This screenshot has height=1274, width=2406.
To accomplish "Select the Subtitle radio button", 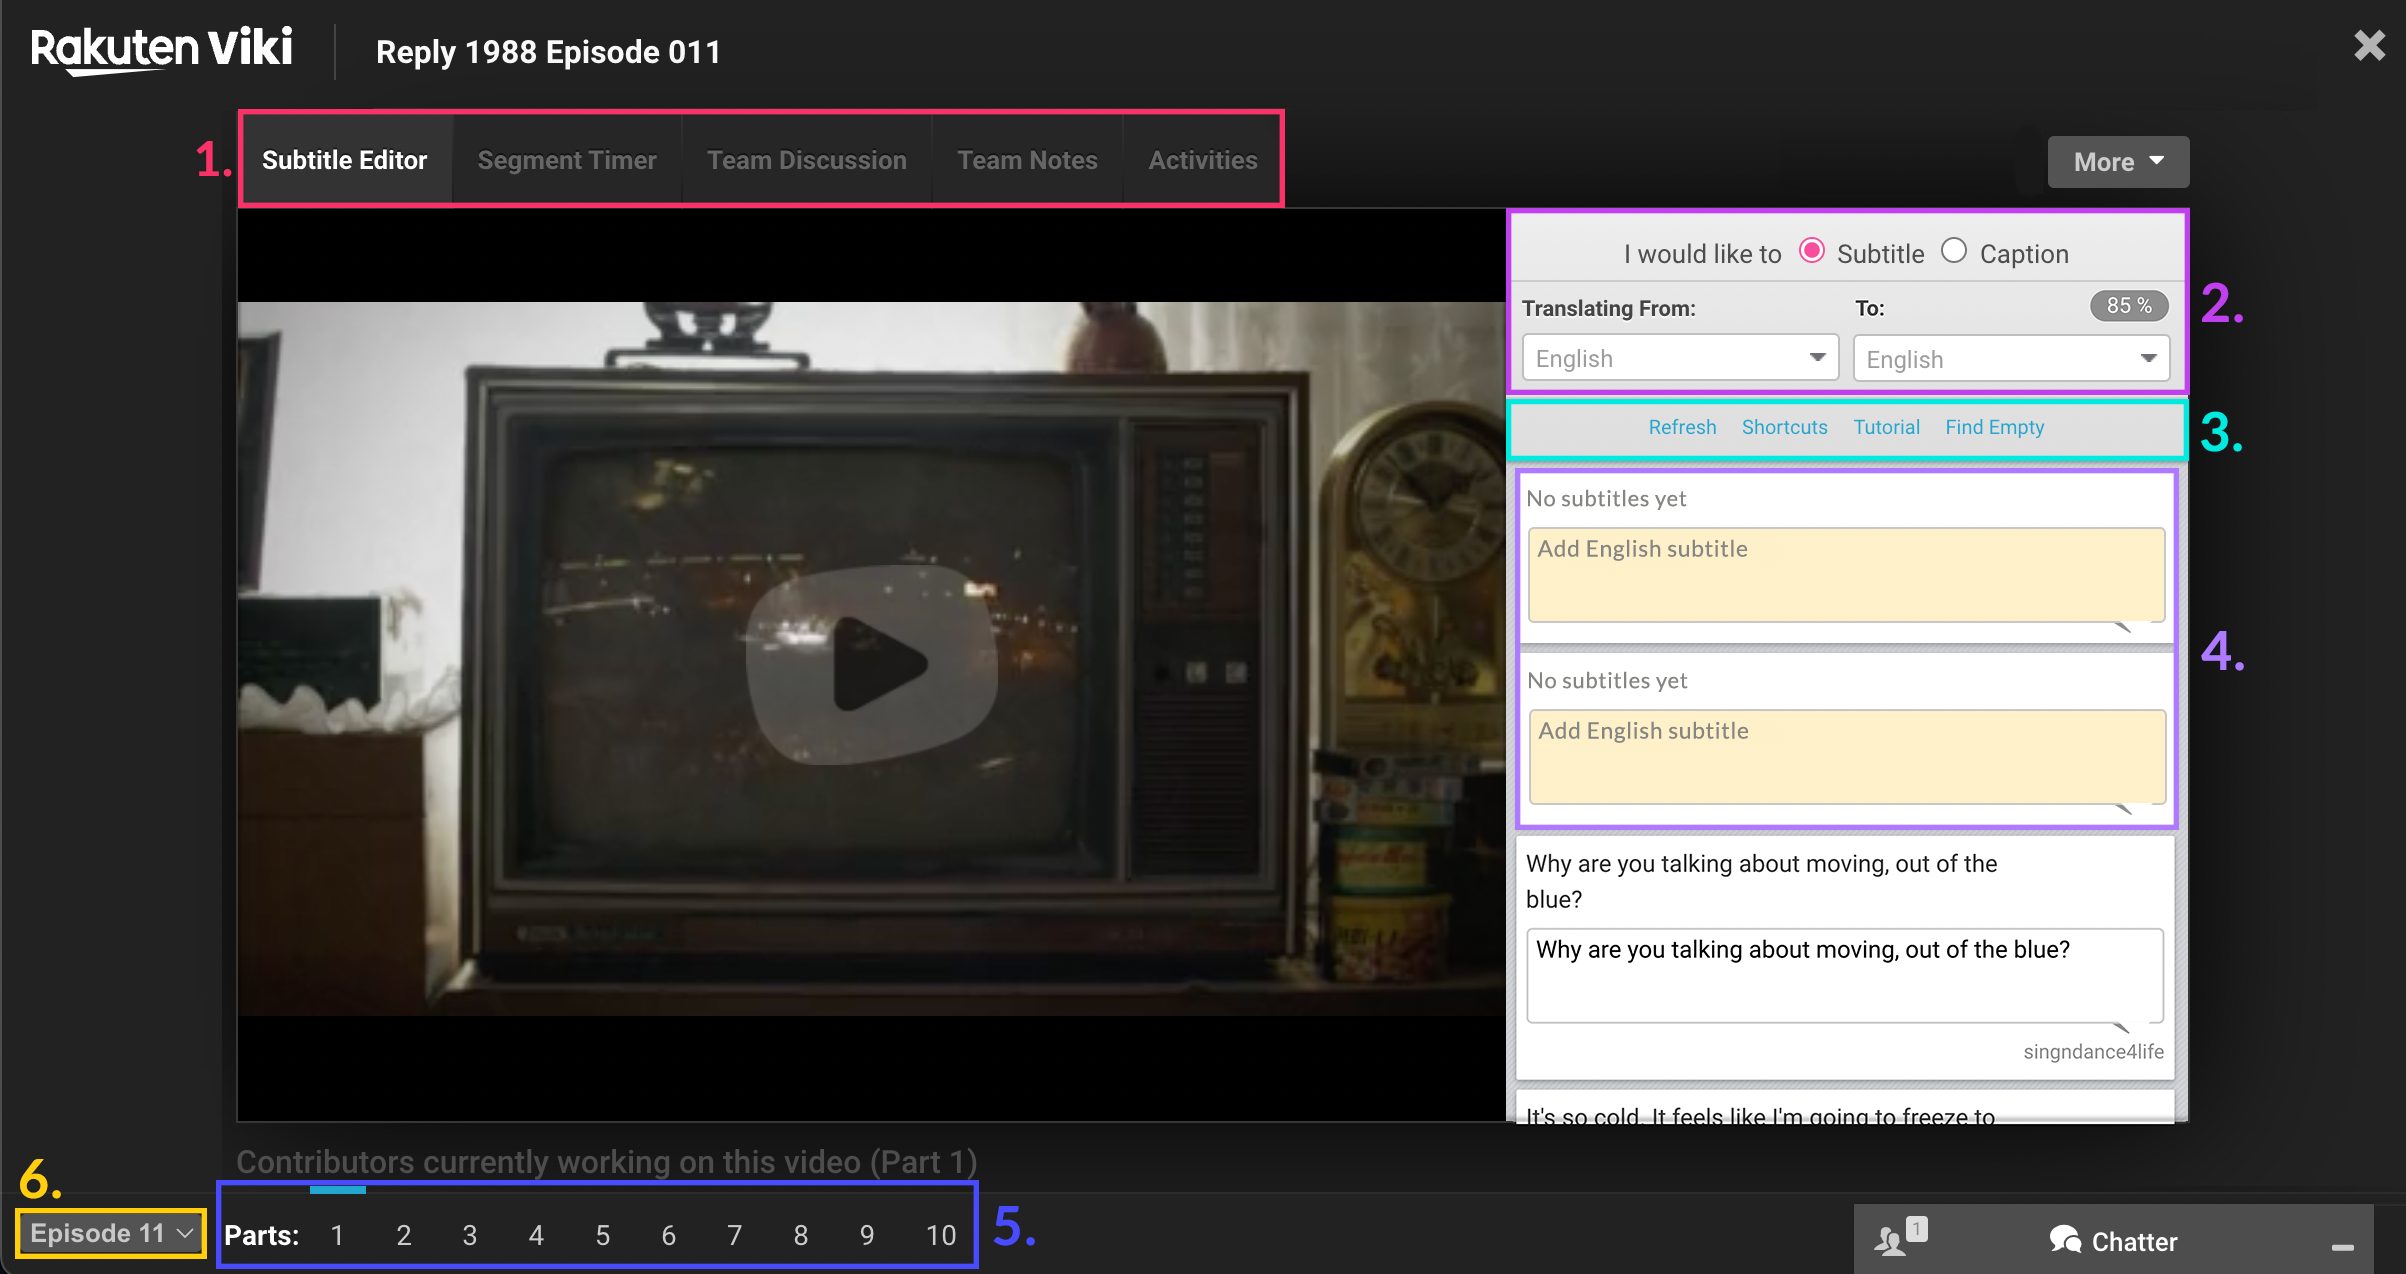I will (1811, 251).
